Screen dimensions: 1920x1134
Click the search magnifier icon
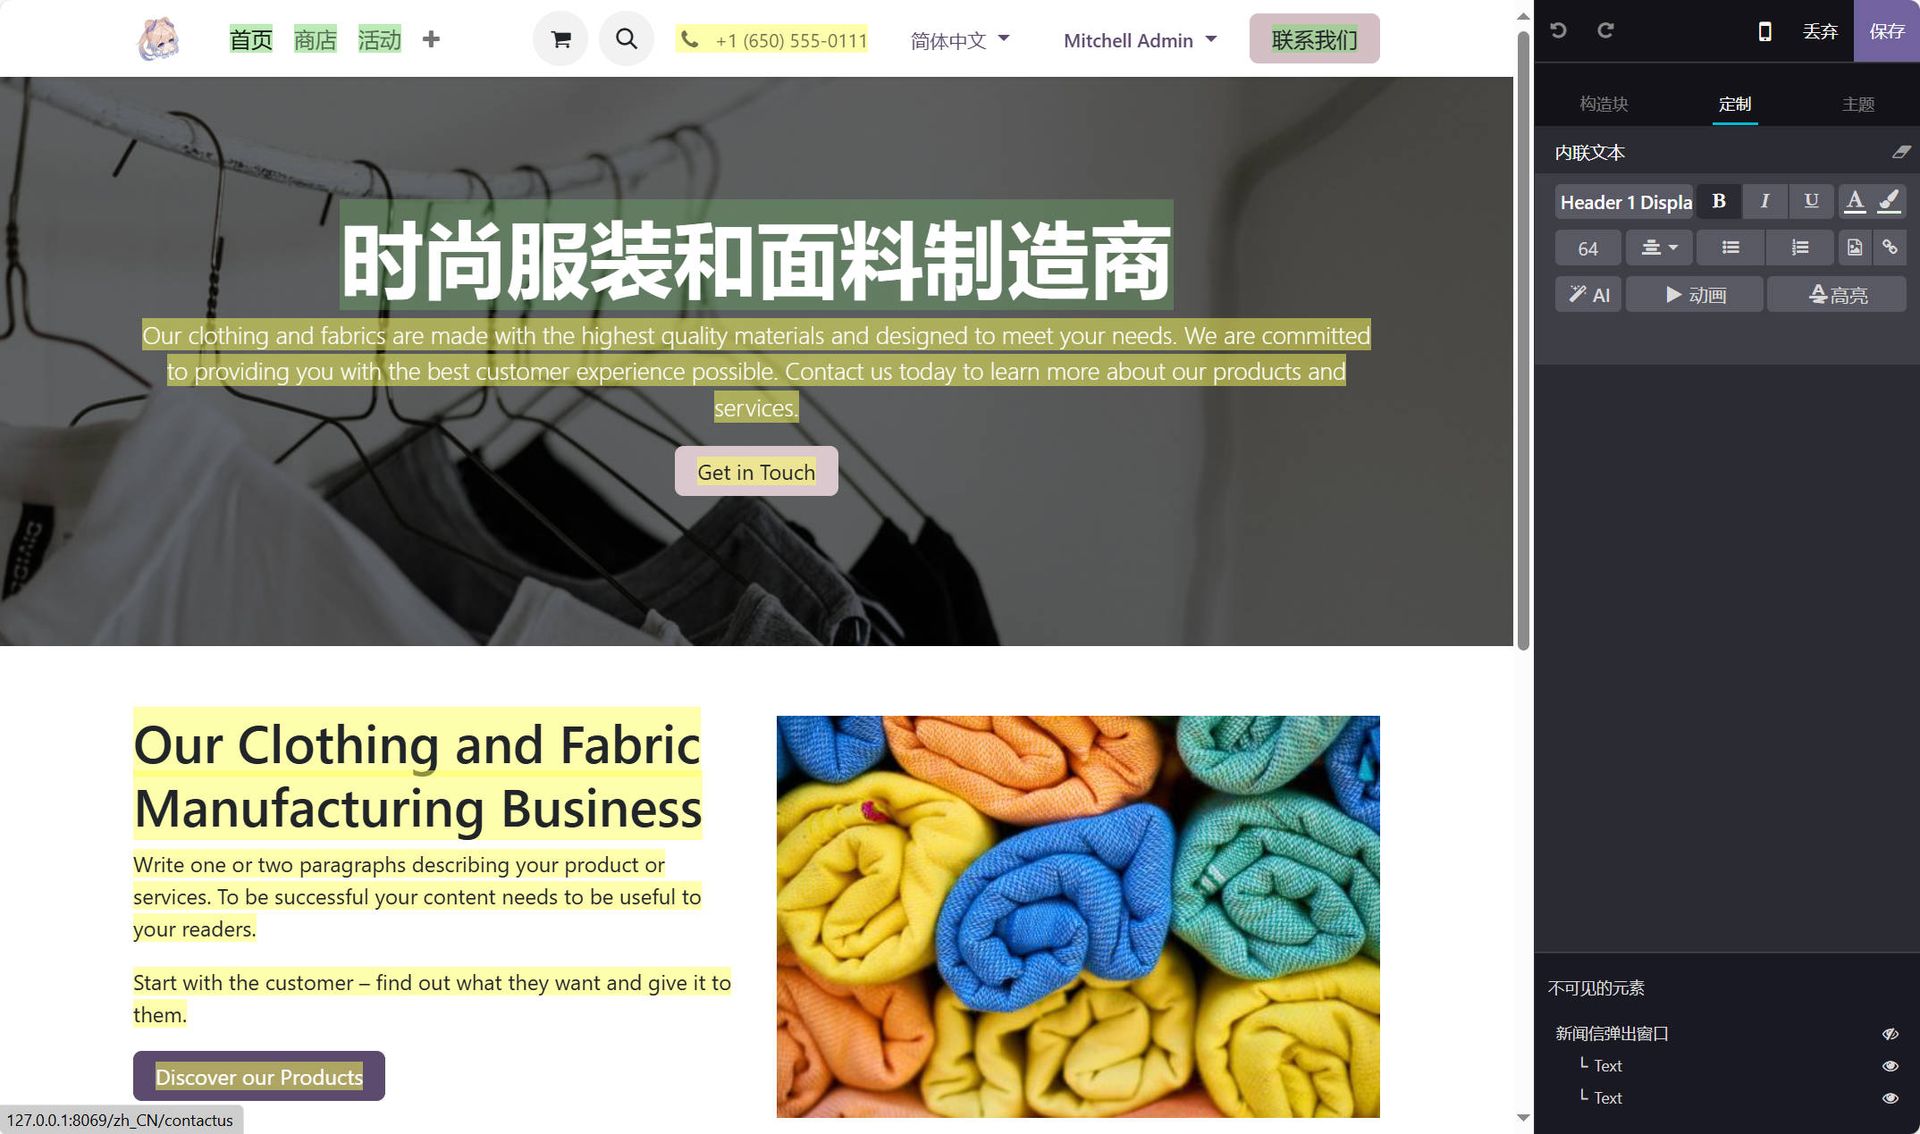pos(626,39)
